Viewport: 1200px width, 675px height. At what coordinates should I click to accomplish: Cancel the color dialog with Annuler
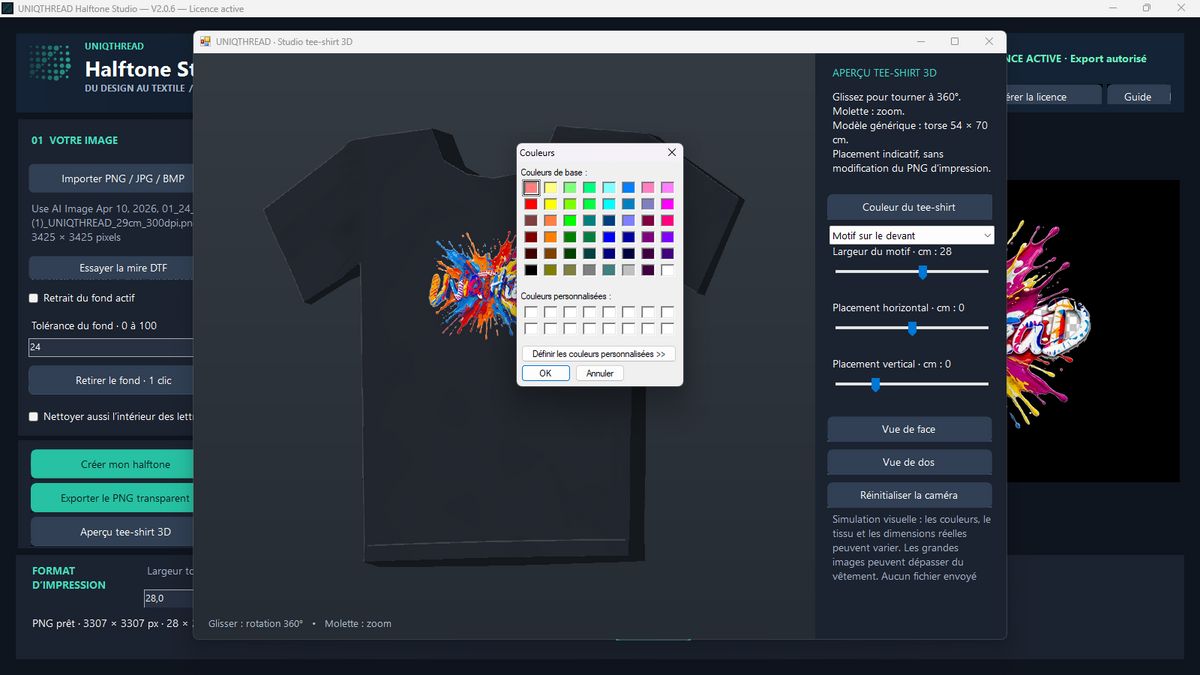(600, 373)
